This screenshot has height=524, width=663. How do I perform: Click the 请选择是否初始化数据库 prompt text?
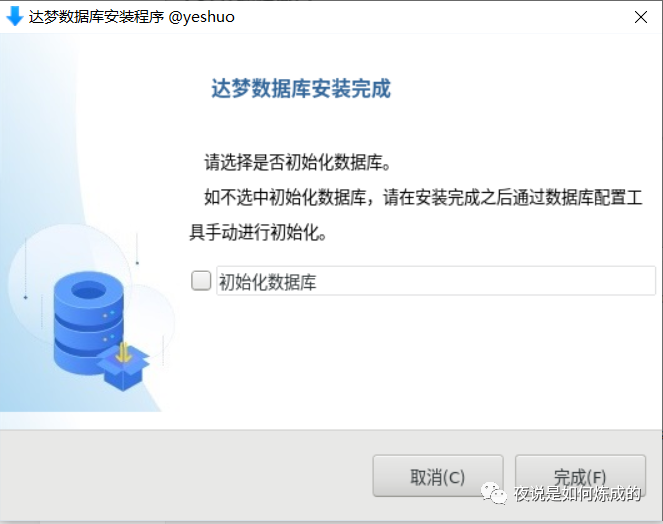[x=297, y=162]
